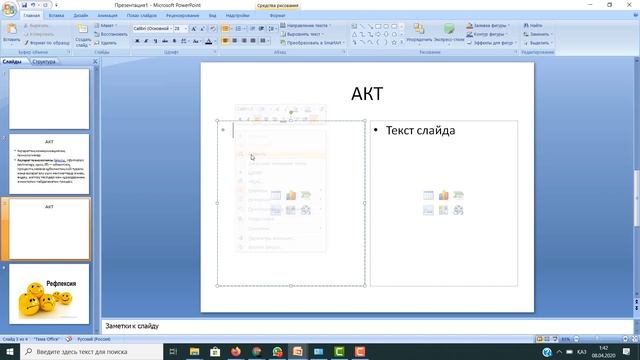
Task: Align text right in the paragraph group
Action: (244, 41)
